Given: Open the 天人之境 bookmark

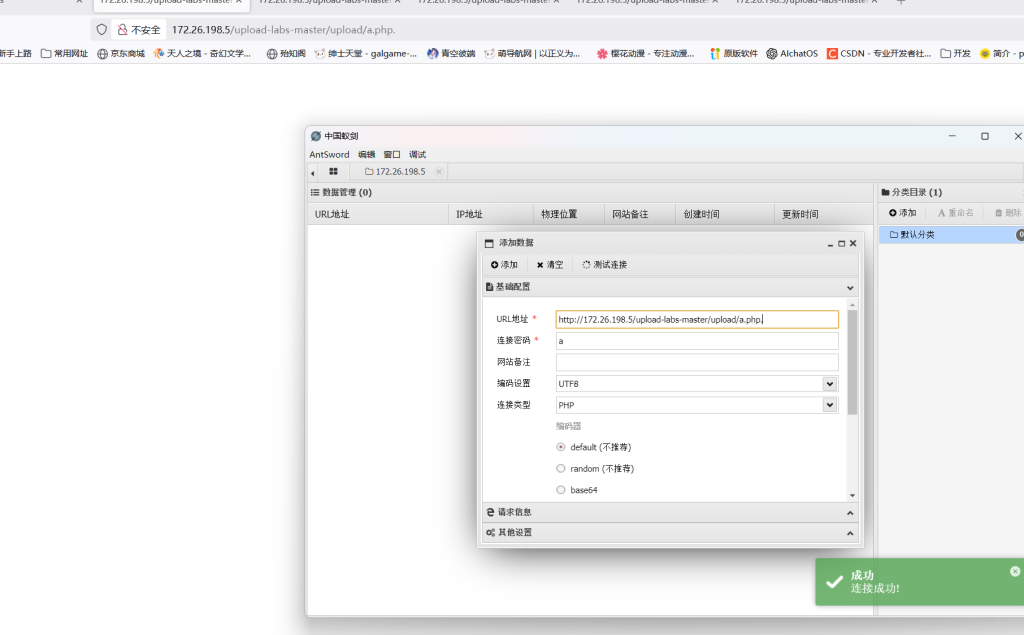Looking at the screenshot, I should (202, 54).
